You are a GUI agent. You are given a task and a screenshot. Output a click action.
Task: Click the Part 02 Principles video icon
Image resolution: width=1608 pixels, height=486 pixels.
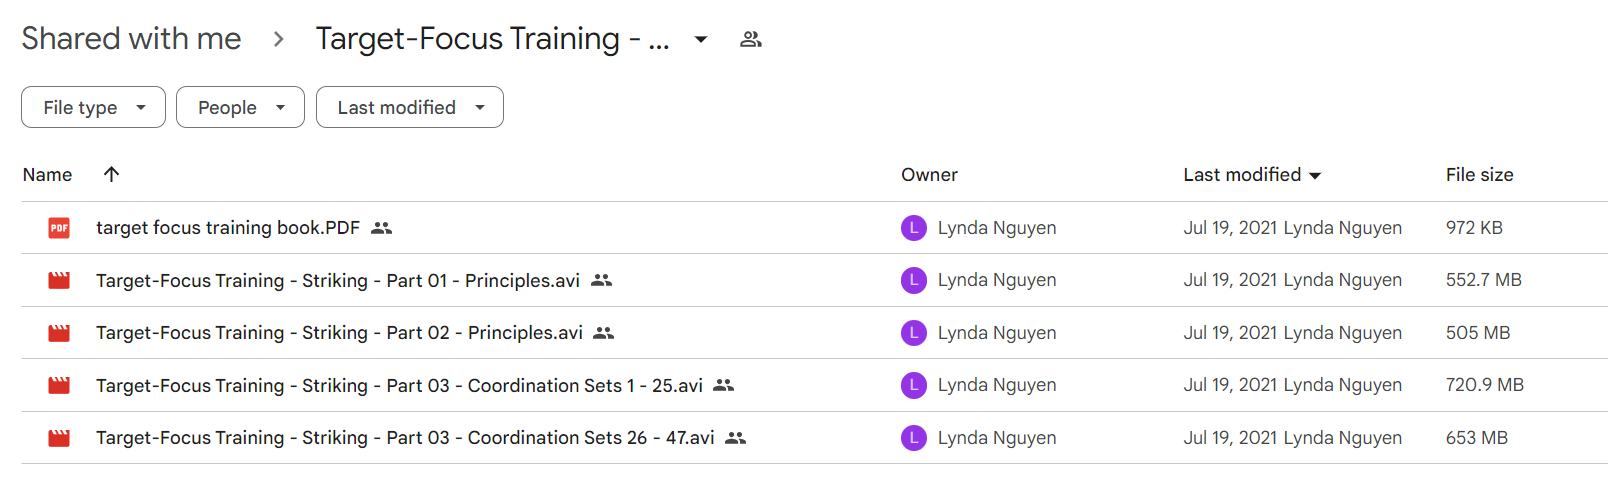[x=59, y=333]
